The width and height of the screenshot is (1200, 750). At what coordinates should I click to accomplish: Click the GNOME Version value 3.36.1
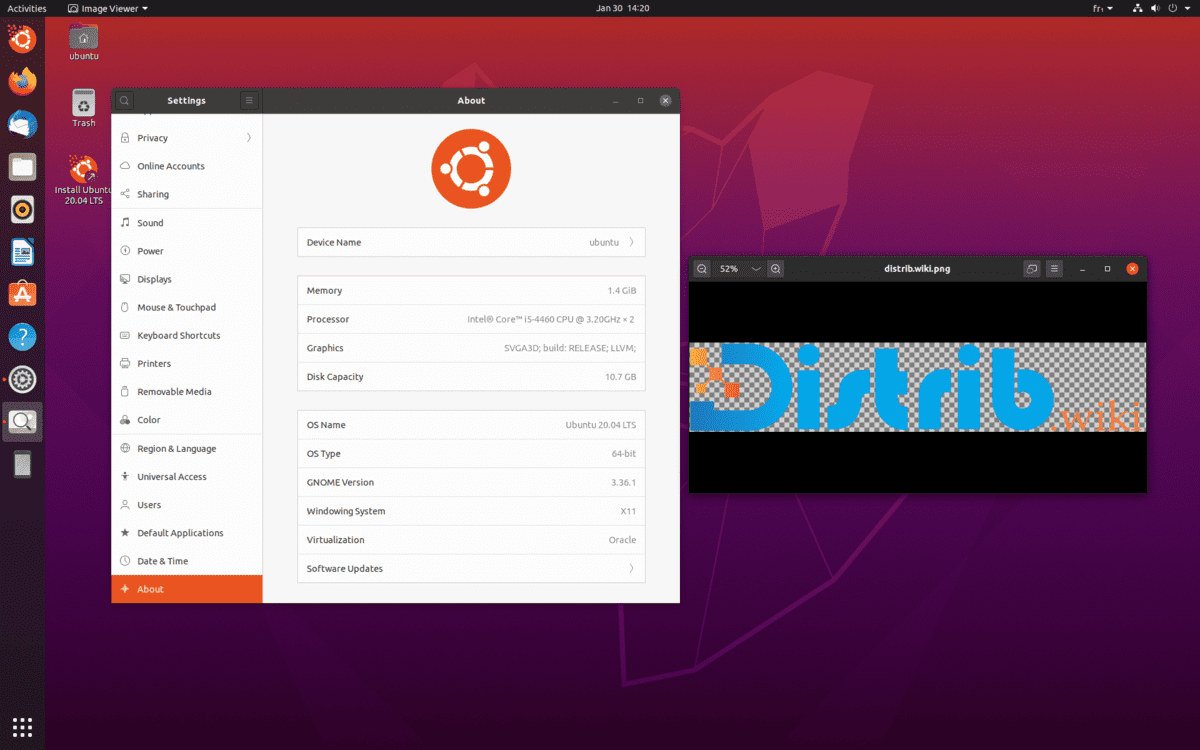click(624, 482)
